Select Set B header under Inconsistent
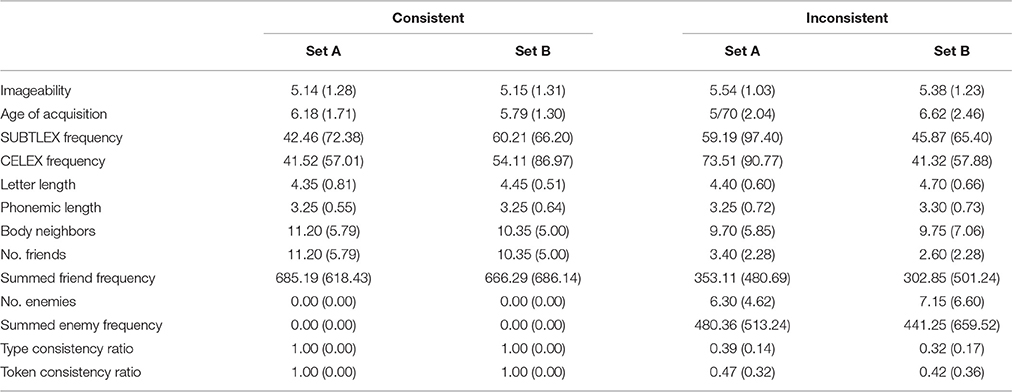 (x=951, y=52)
